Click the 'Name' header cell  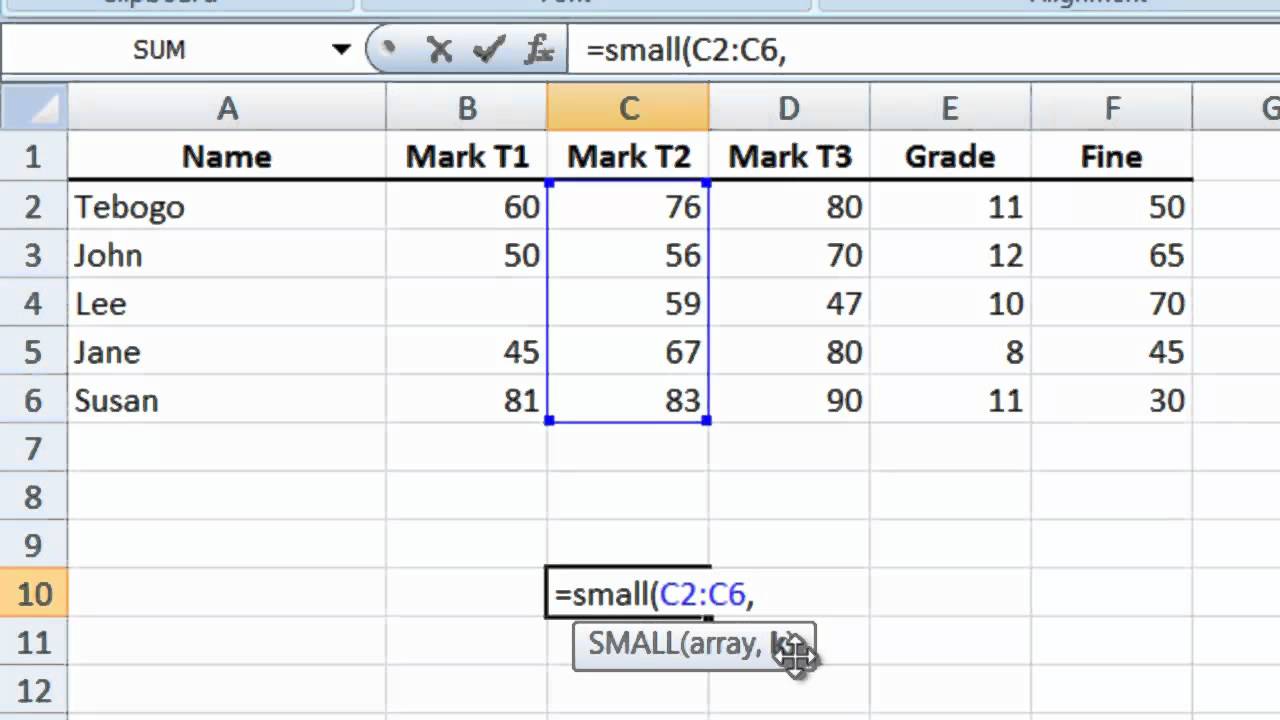click(227, 156)
